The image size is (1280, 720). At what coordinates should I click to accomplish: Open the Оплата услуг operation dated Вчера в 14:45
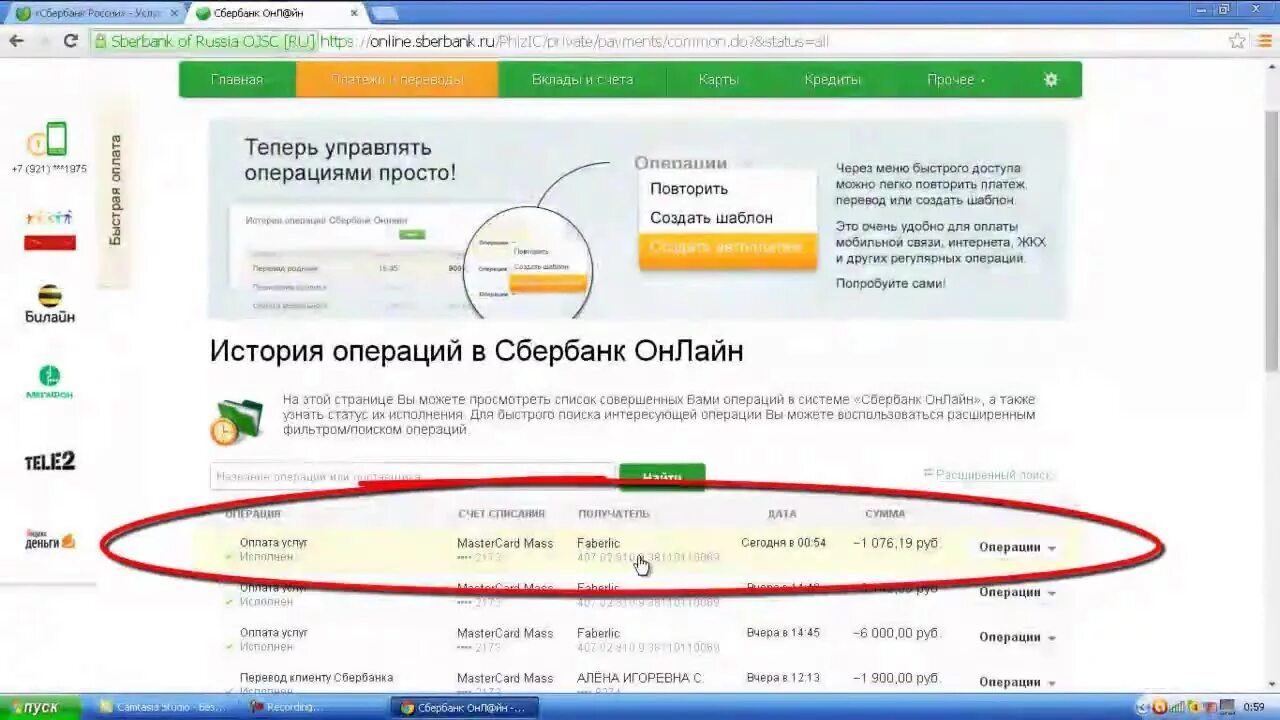pyautogui.click(x=273, y=633)
